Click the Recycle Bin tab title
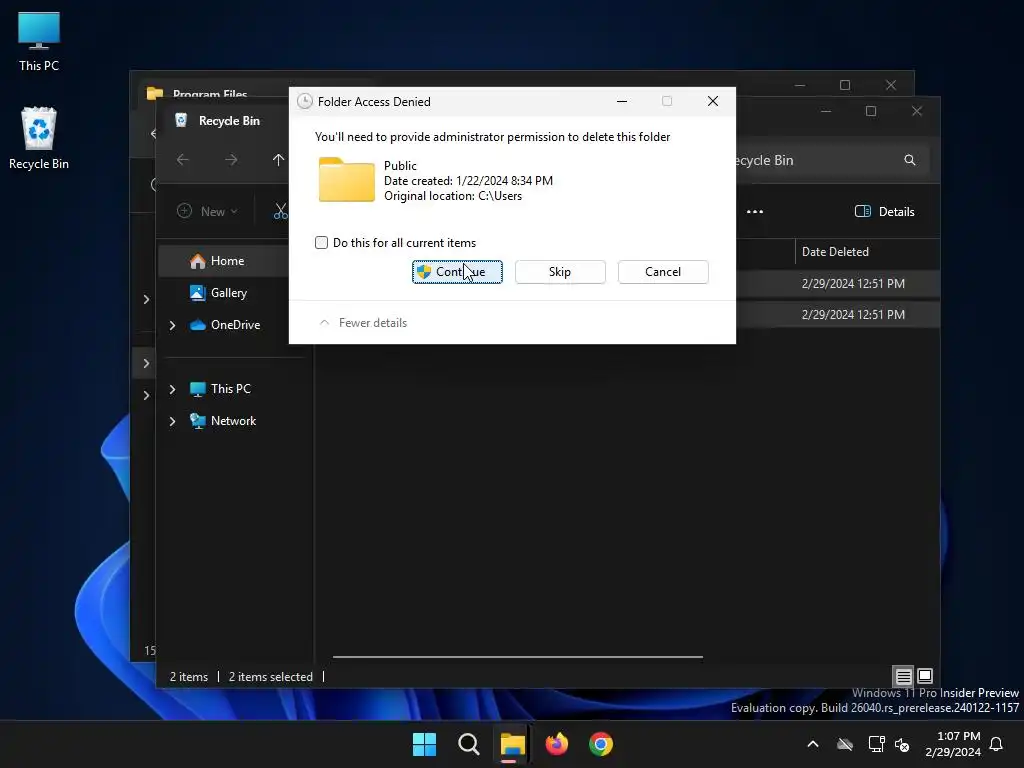 [229, 121]
